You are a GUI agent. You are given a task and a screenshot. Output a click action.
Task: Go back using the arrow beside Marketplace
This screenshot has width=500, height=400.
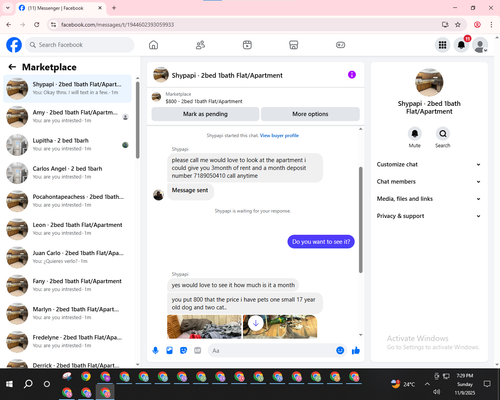point(12,67)
